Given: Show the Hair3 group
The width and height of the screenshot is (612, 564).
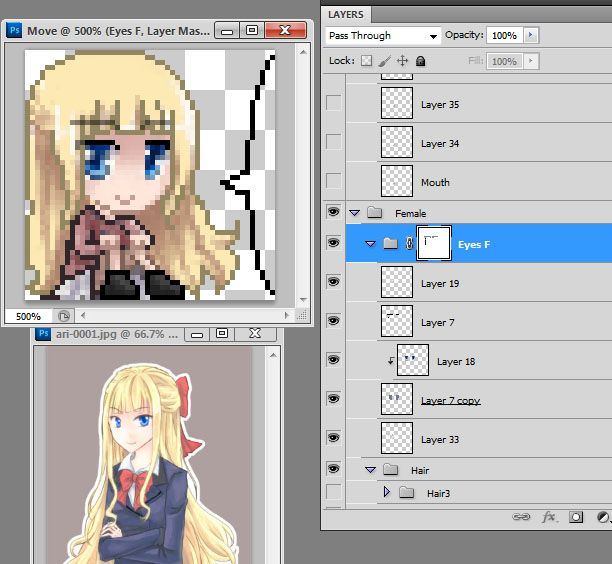Looking at the screenshot, I should coord(333,492).
